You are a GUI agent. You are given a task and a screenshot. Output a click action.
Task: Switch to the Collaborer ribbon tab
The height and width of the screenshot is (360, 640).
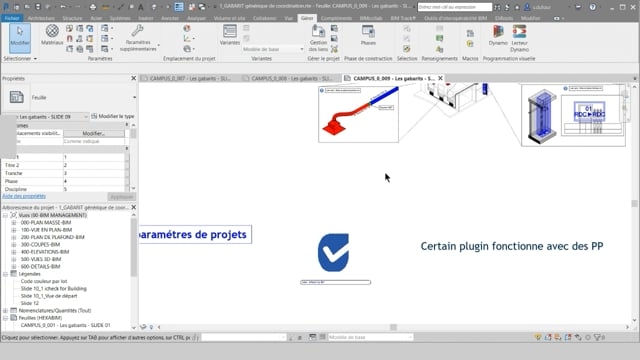[x=264, y=18]
